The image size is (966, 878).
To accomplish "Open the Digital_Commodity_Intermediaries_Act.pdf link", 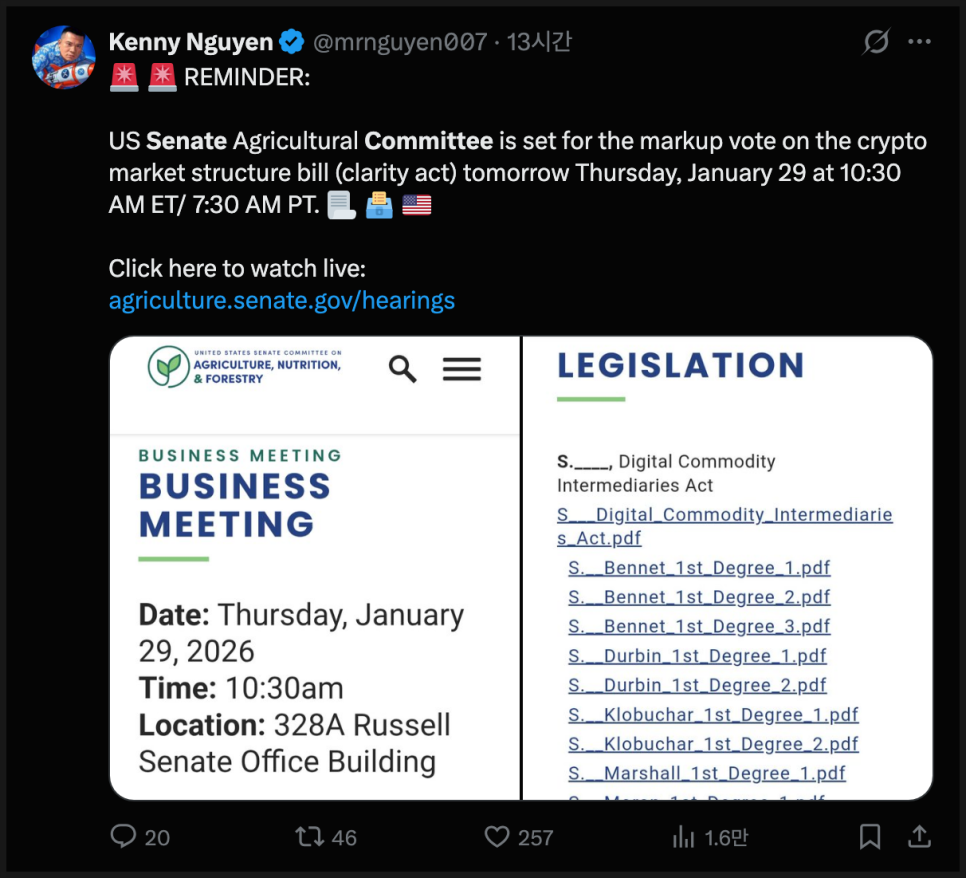I will pyautogui.click(x=724, y=526).
